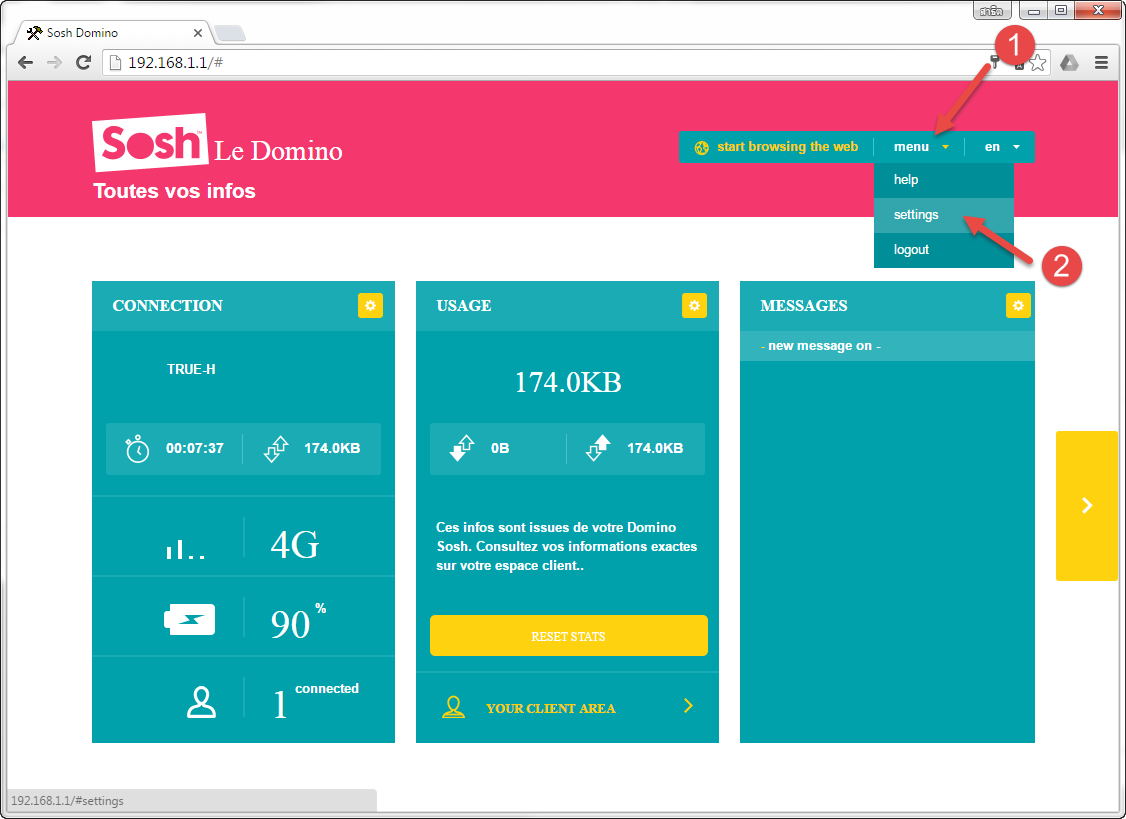This screenshot has width=1126, height=819.
Task: Open a new browser tab
Action: 230,33
